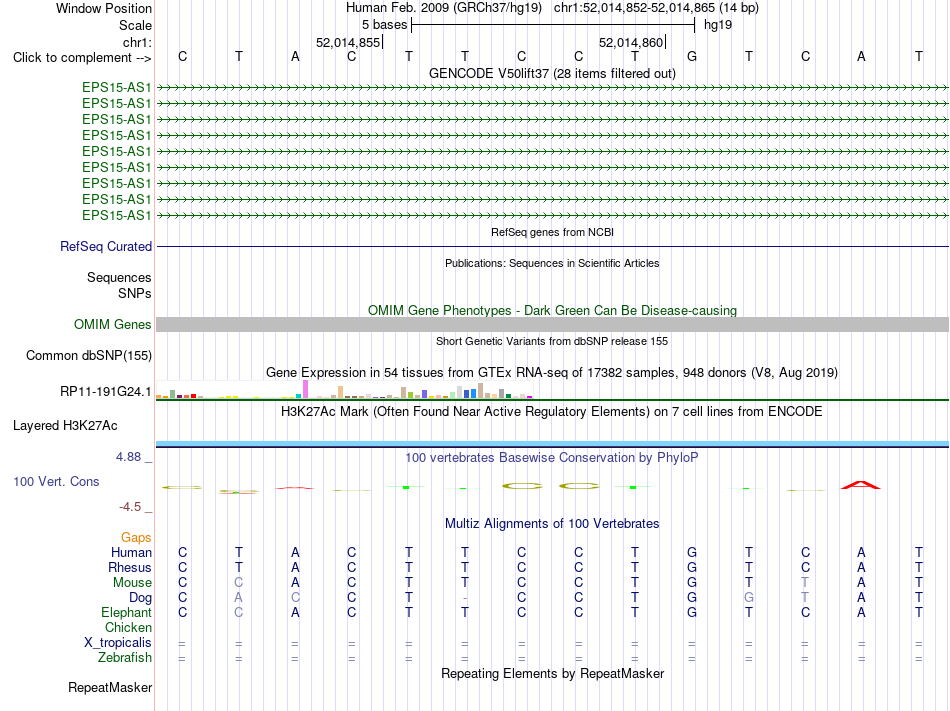Click the 'Rhesus' alignment row label
Screen dimensions: 950x711
(x=130, y=567)
